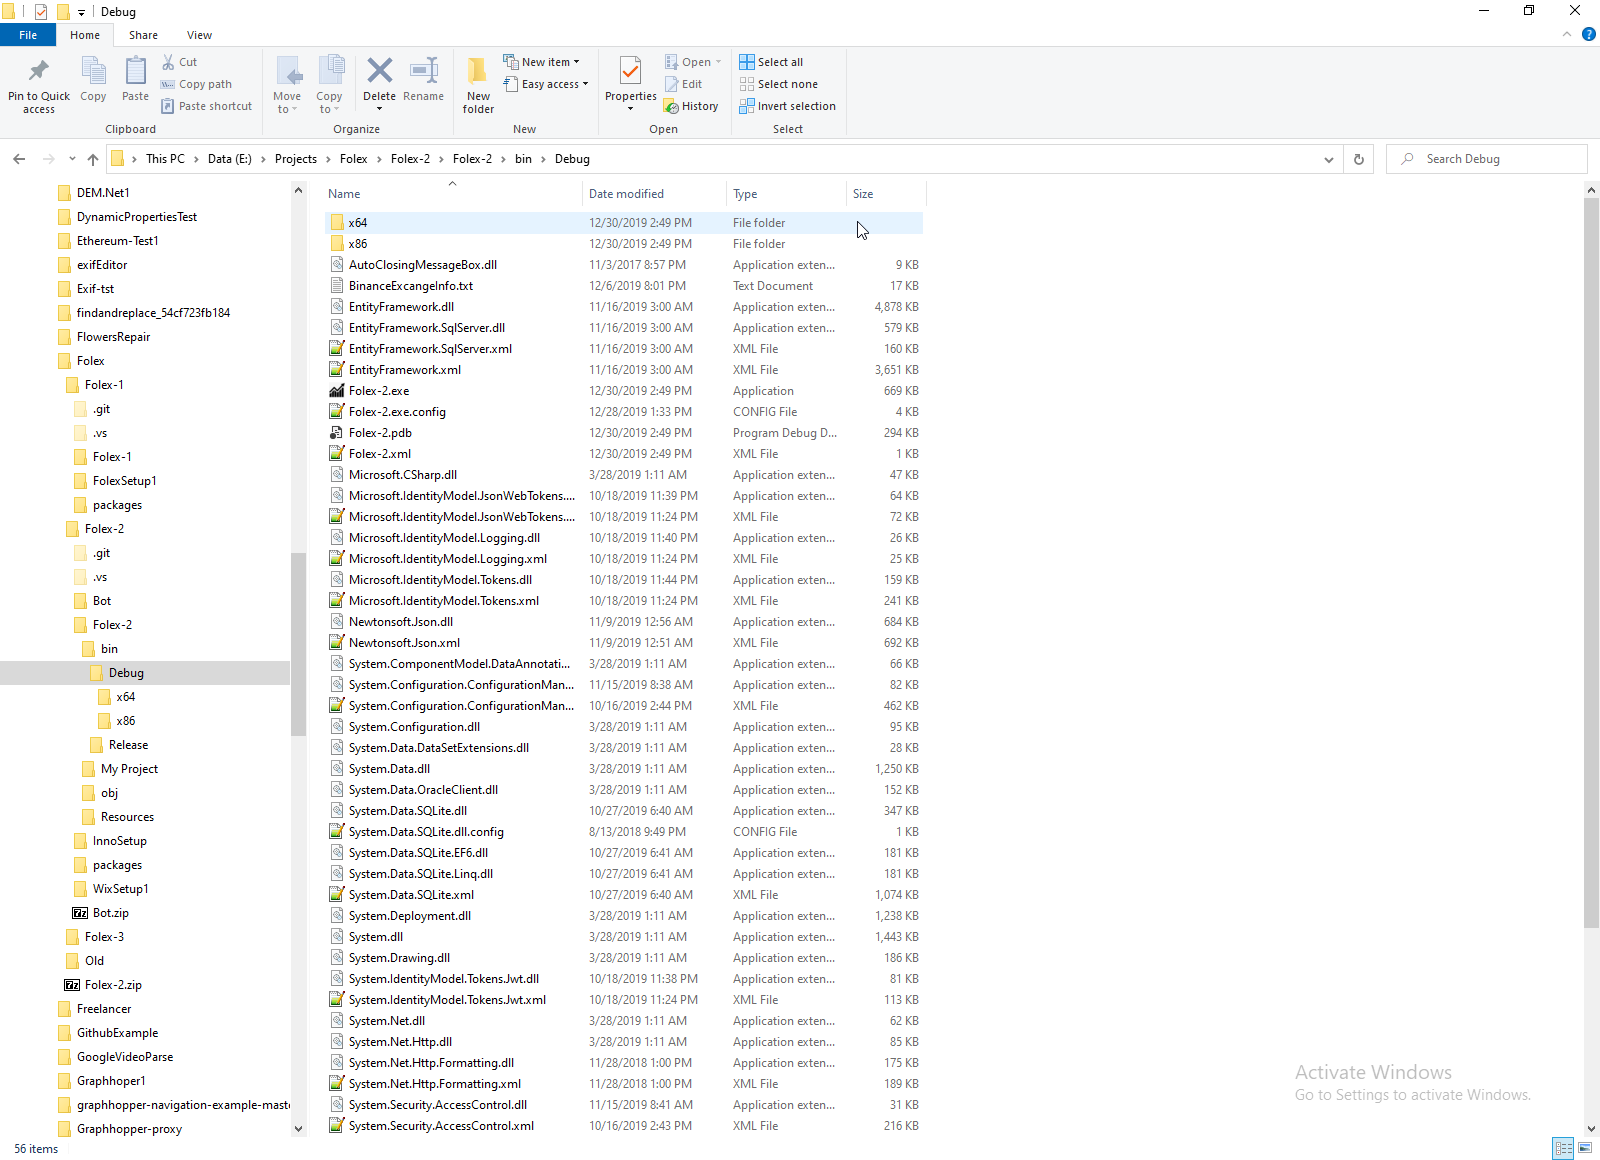The width and height of the screenshot is (1600, 1160).
Task: Open the Easy access dropdown
Action: (x=546, y=84)
